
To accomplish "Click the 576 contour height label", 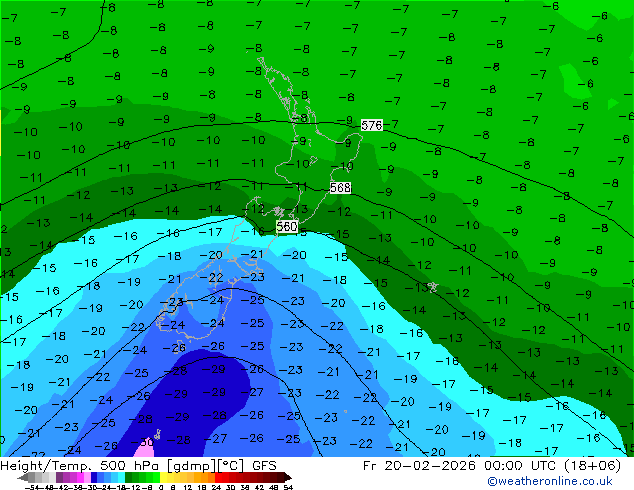I will pos(372,125).
